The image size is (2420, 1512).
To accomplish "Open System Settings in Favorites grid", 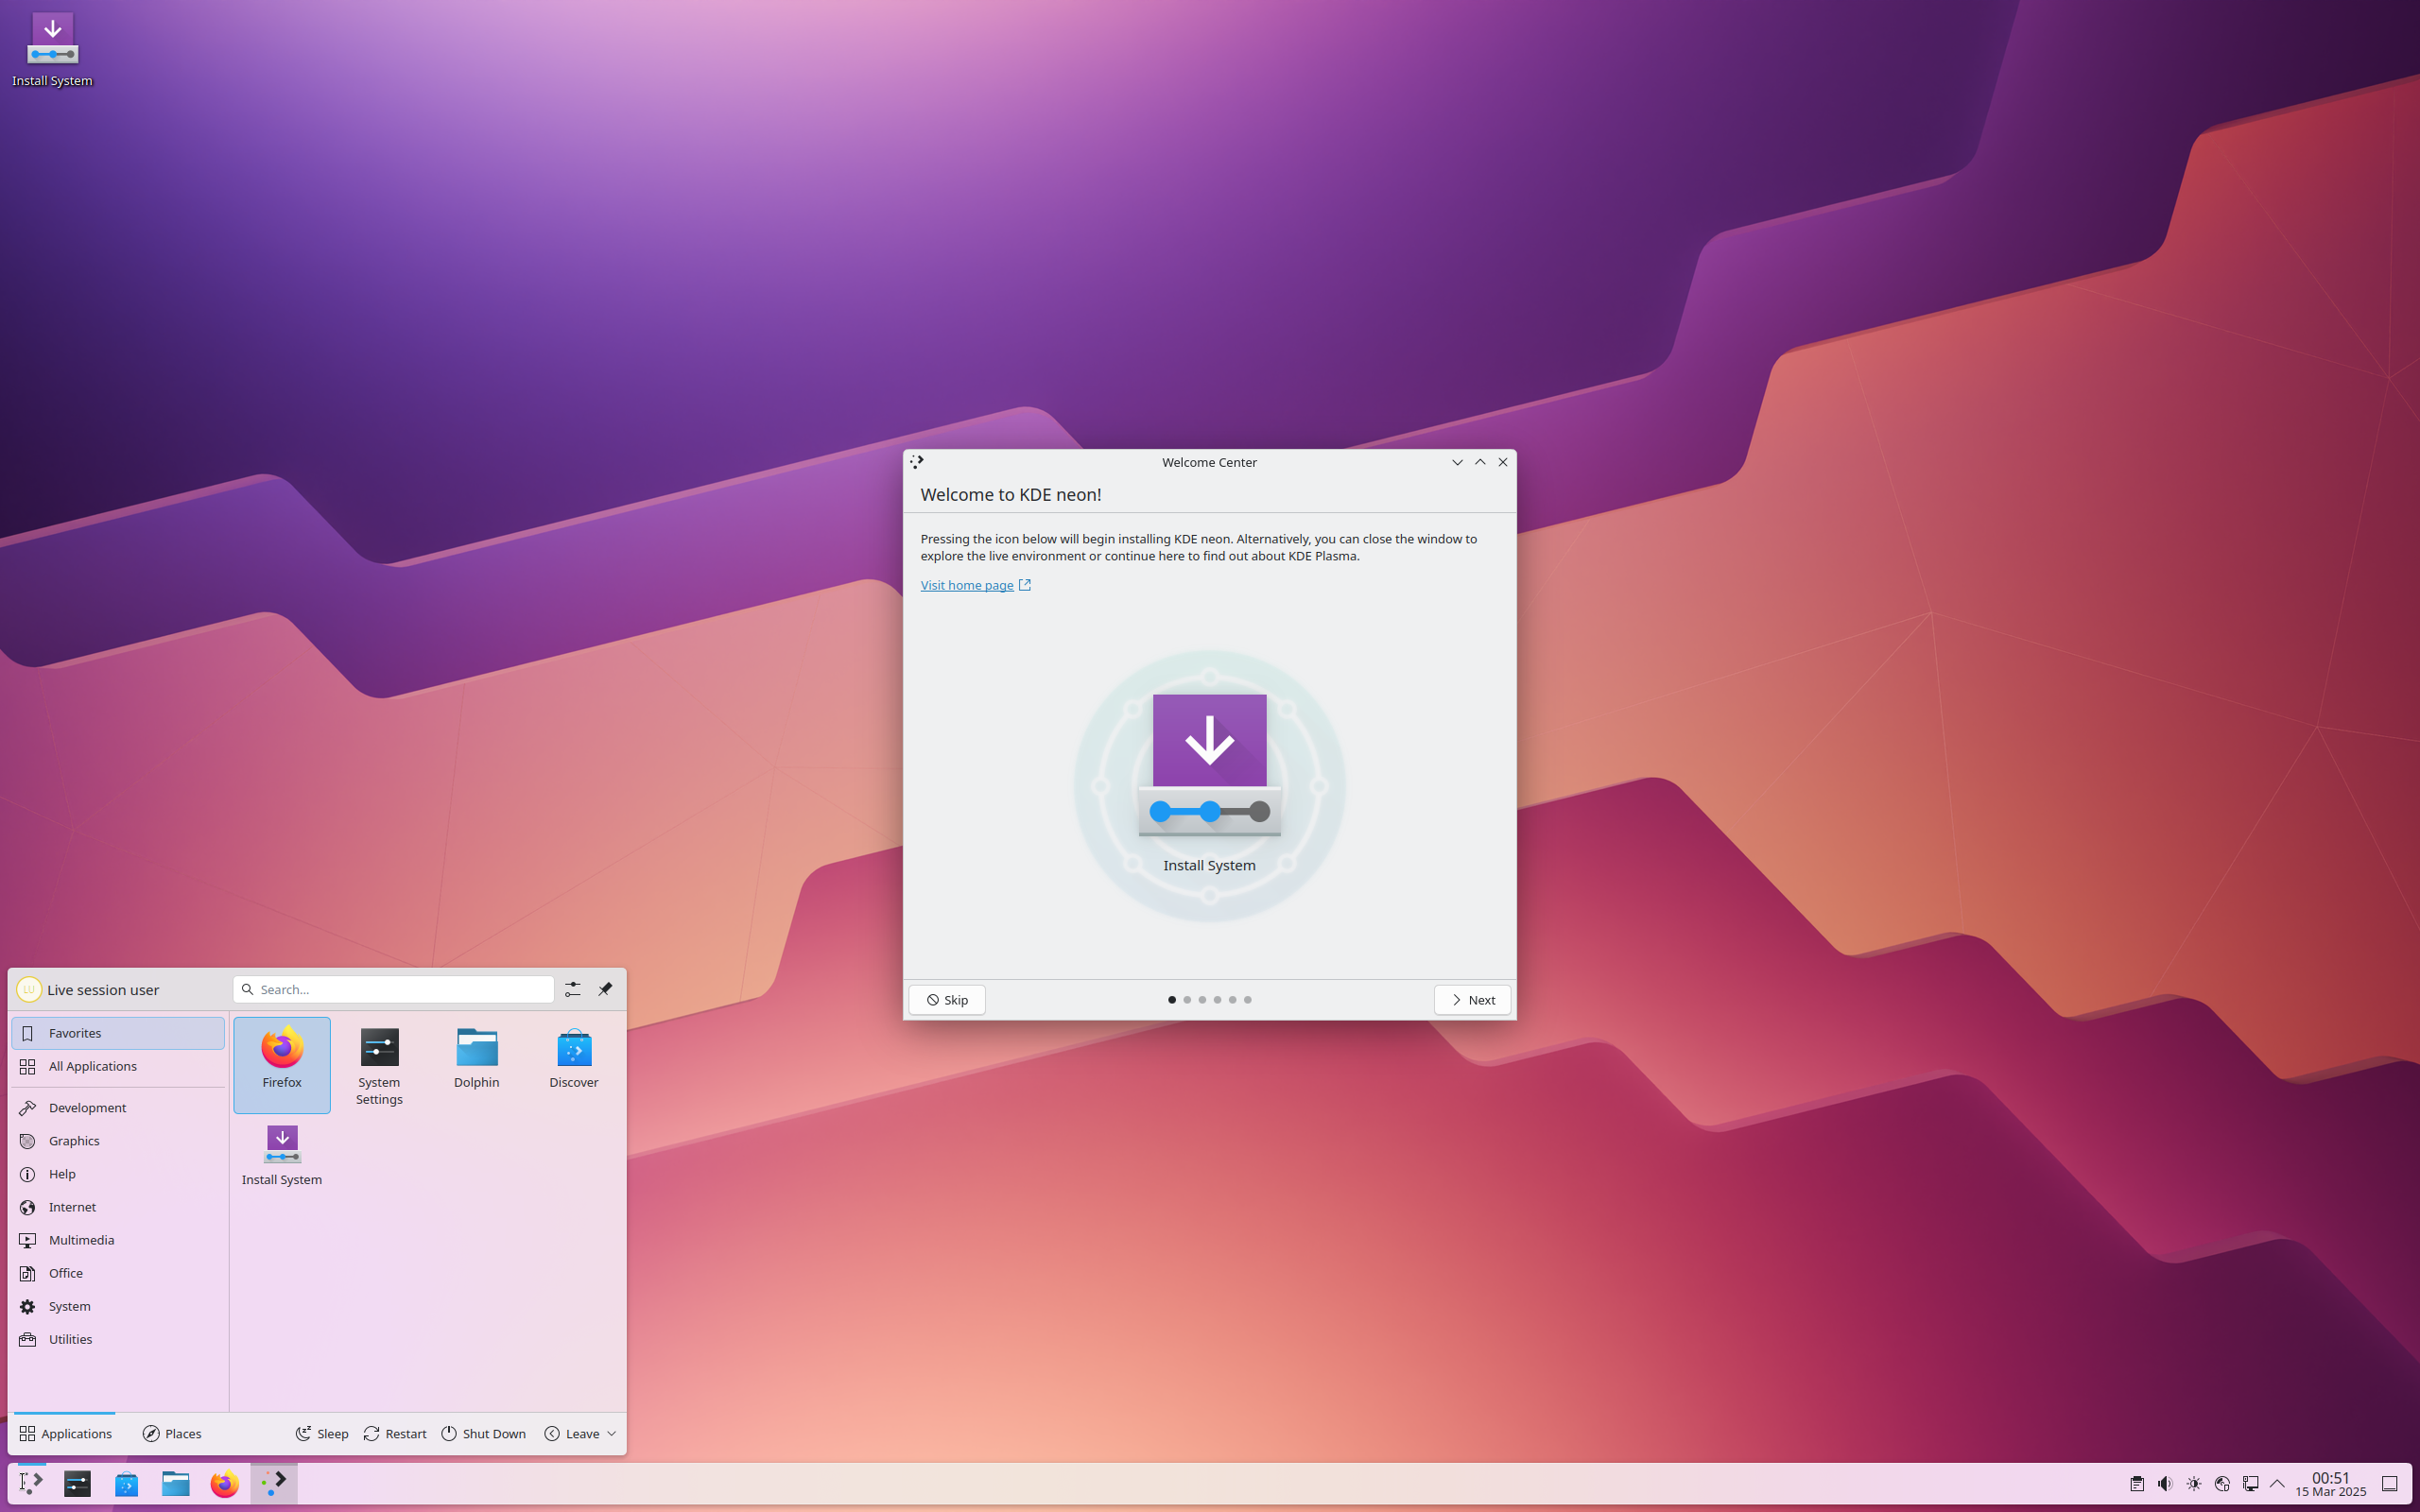I will coord(379,1064).
